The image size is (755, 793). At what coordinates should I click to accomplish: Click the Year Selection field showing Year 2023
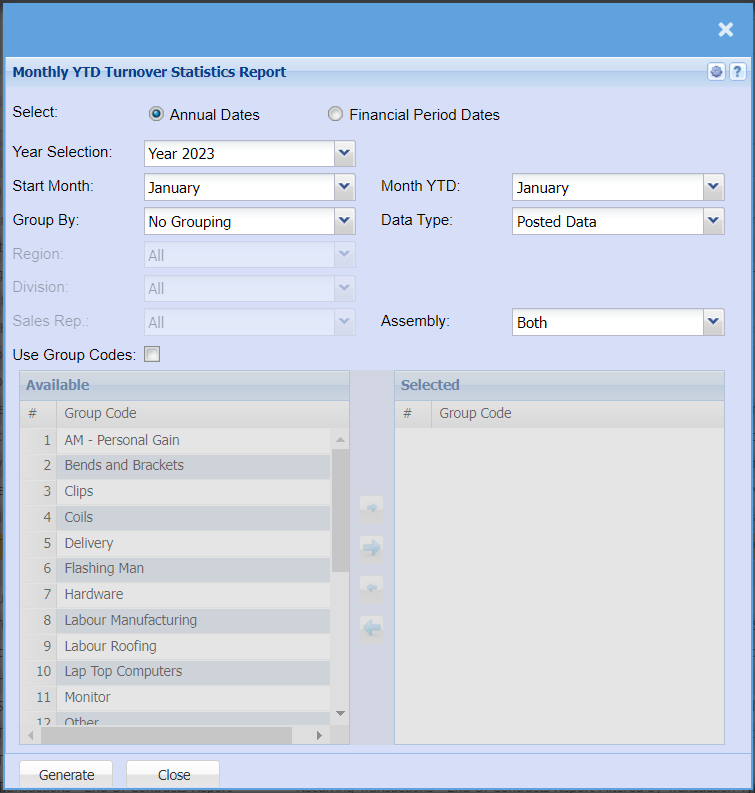(x=239, y=153)
